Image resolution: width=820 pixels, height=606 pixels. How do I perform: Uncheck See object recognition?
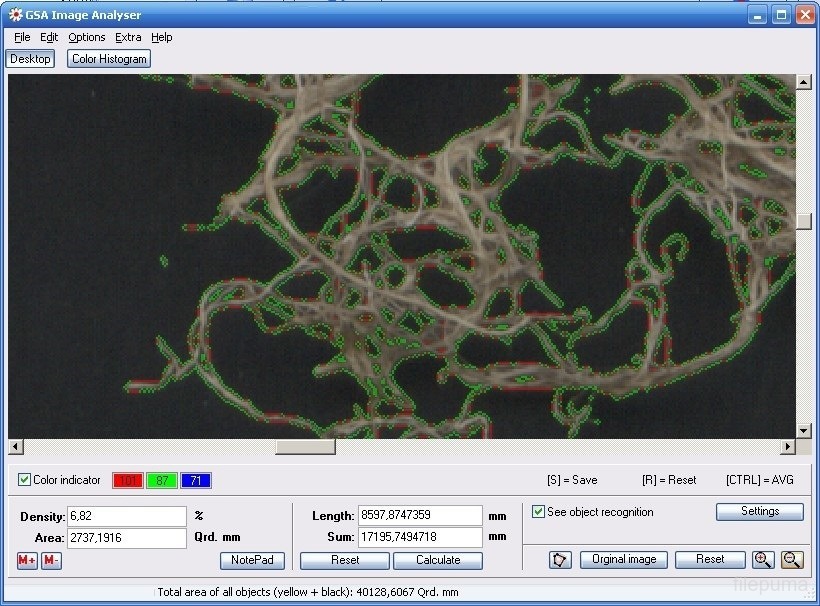click(539, 512)
